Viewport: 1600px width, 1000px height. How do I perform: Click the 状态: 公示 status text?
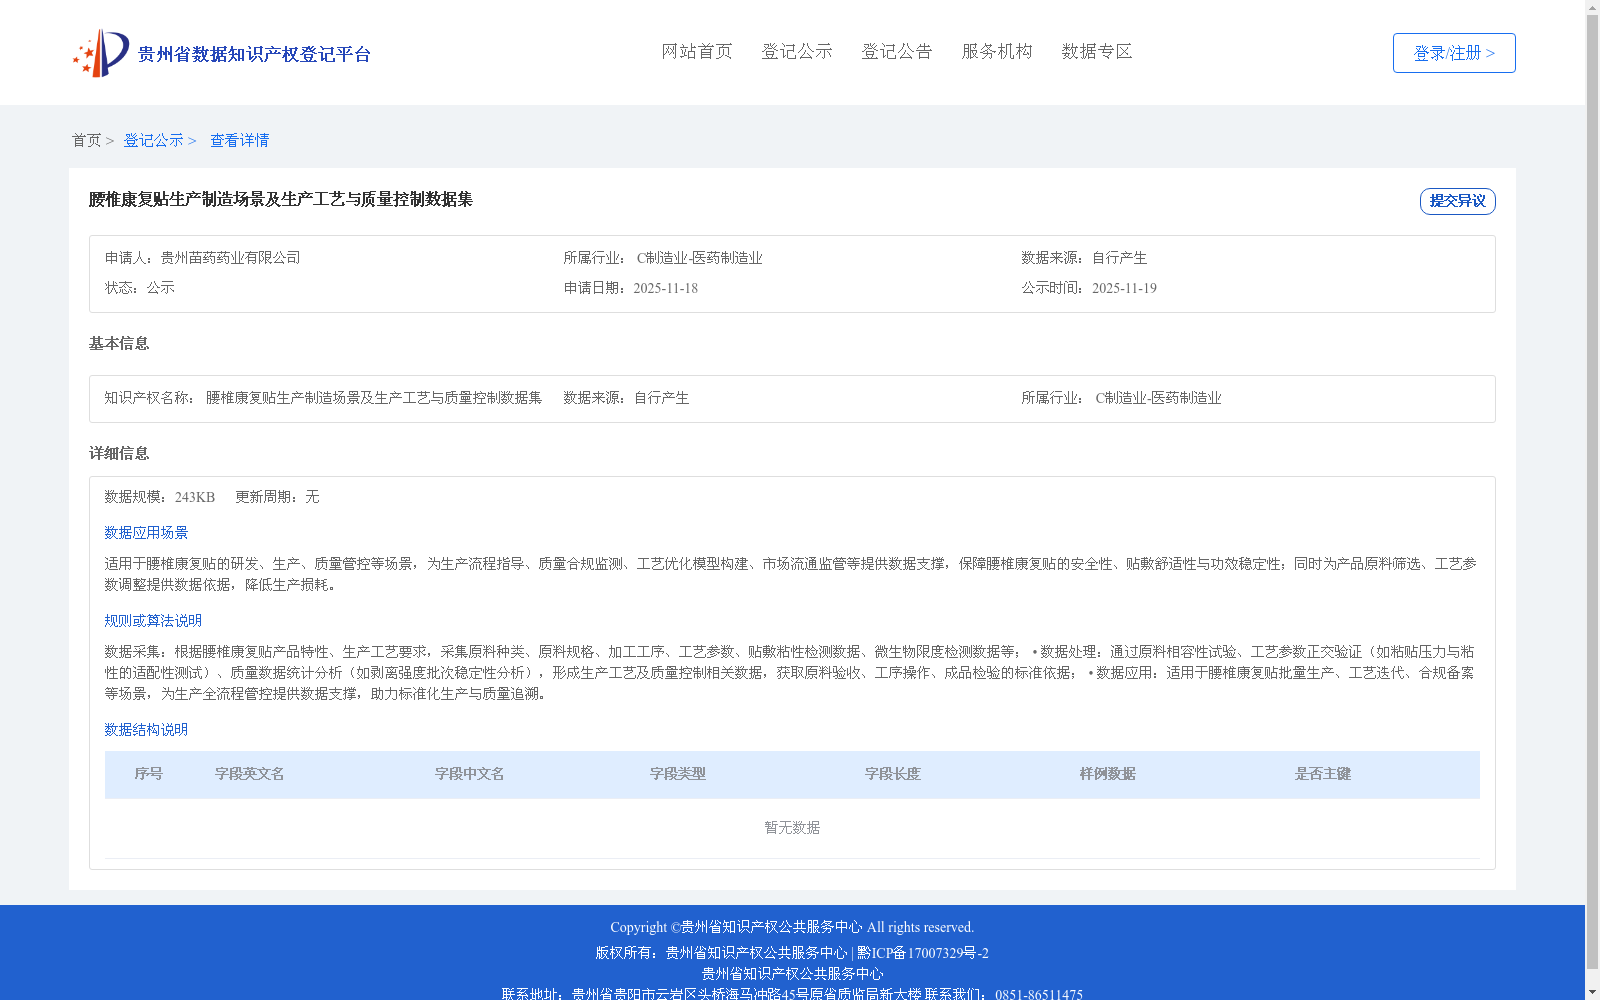[140, 288]
